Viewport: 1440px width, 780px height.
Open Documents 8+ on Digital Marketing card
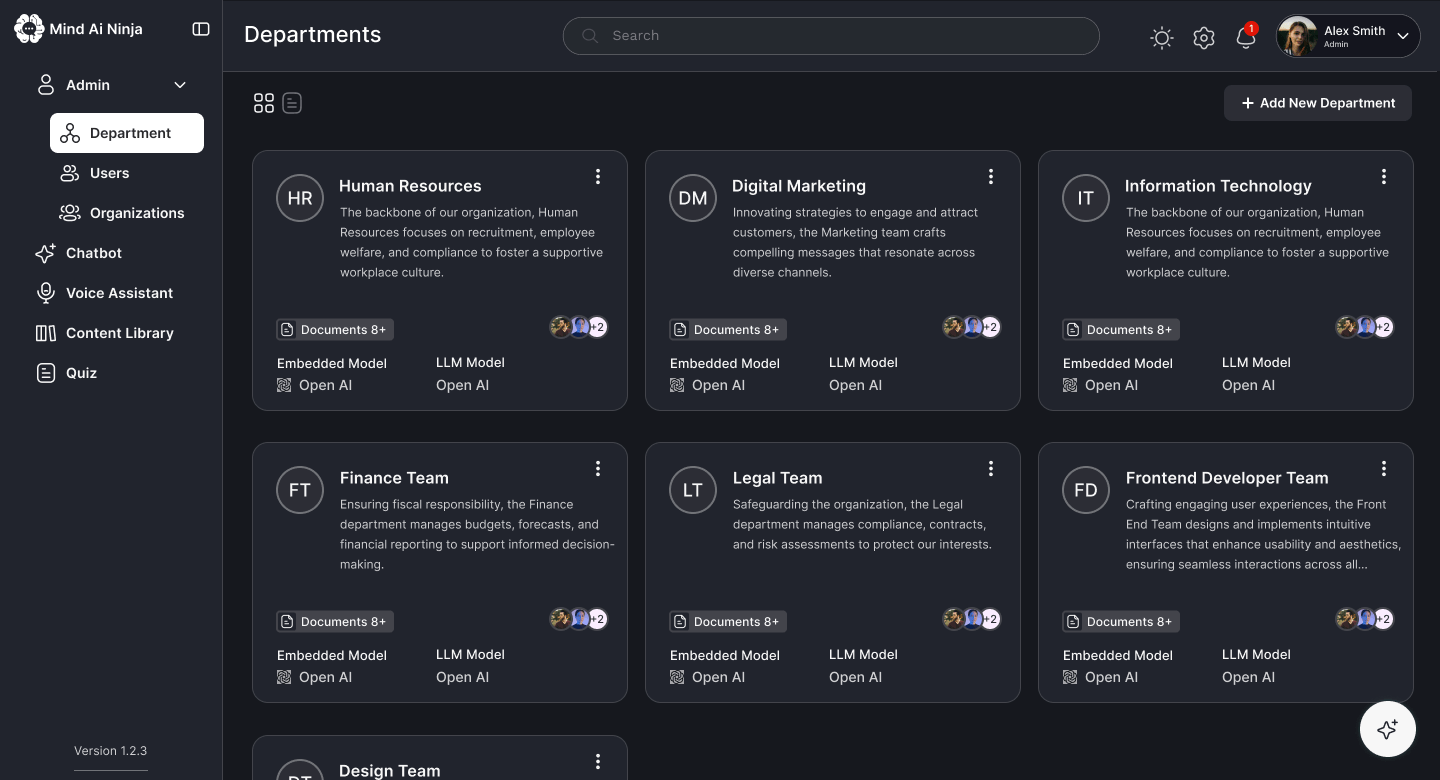click(x=728, y=329)
